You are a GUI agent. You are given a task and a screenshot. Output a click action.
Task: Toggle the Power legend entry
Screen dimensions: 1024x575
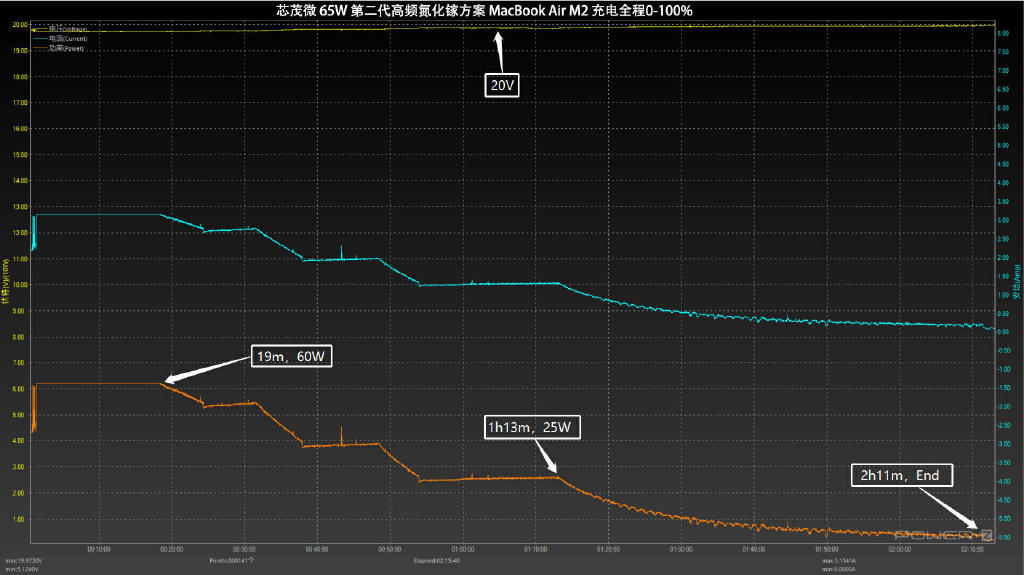[68, 48]
